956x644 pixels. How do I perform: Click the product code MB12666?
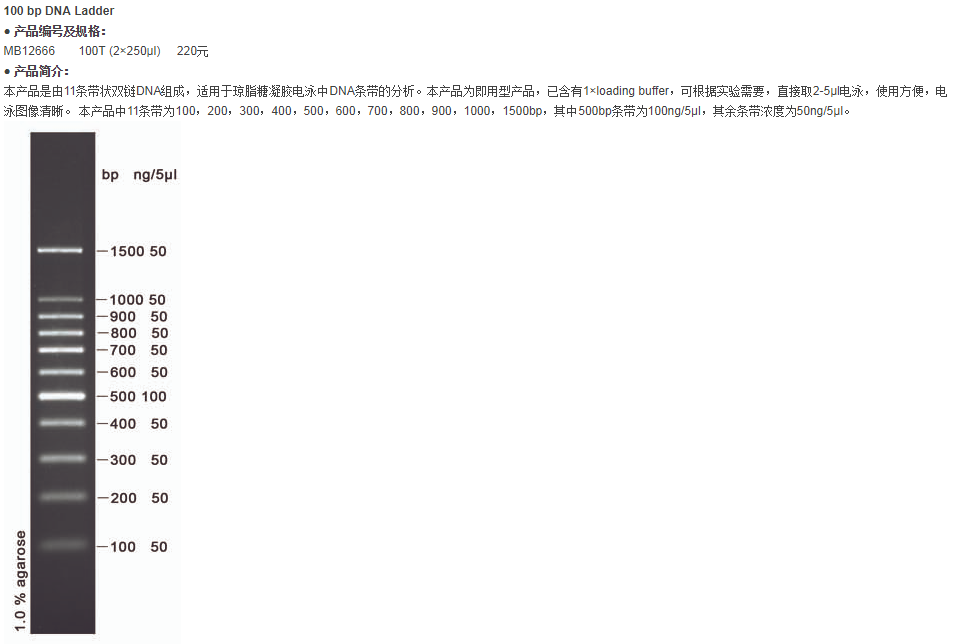pyautogui.click(x=30, y=51)
